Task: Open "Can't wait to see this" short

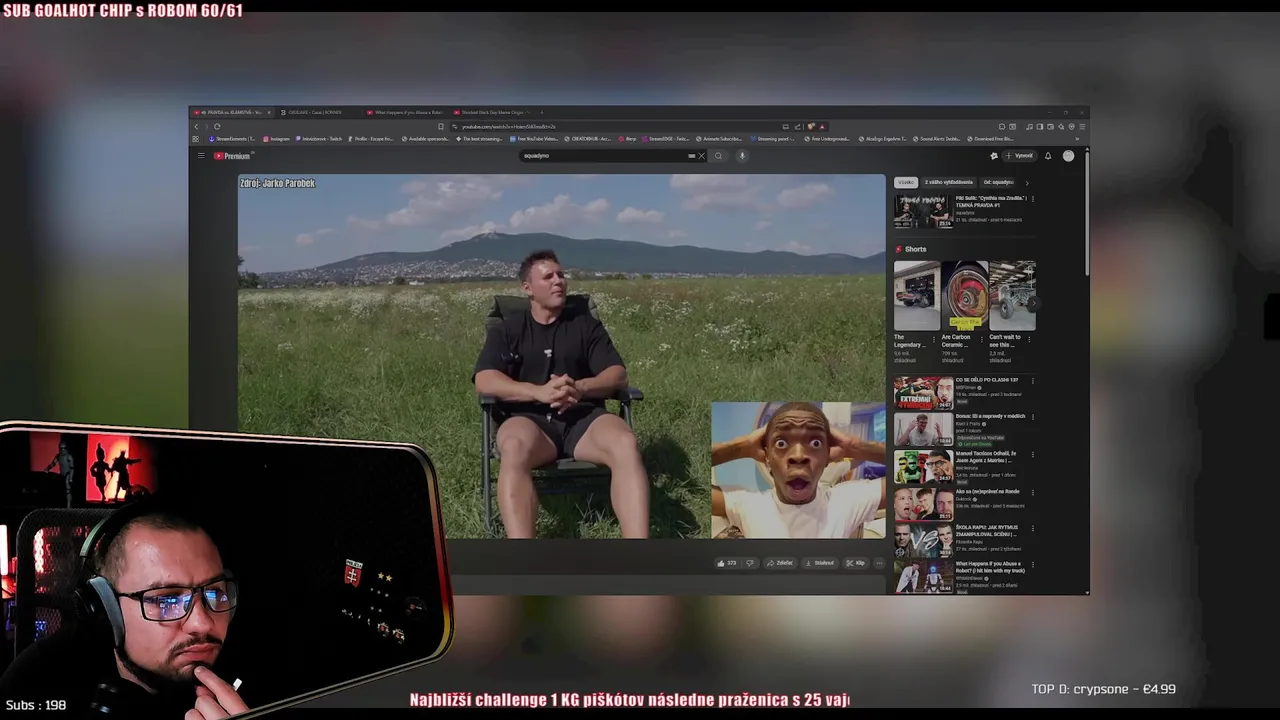Action: (x=1012, y=296)
